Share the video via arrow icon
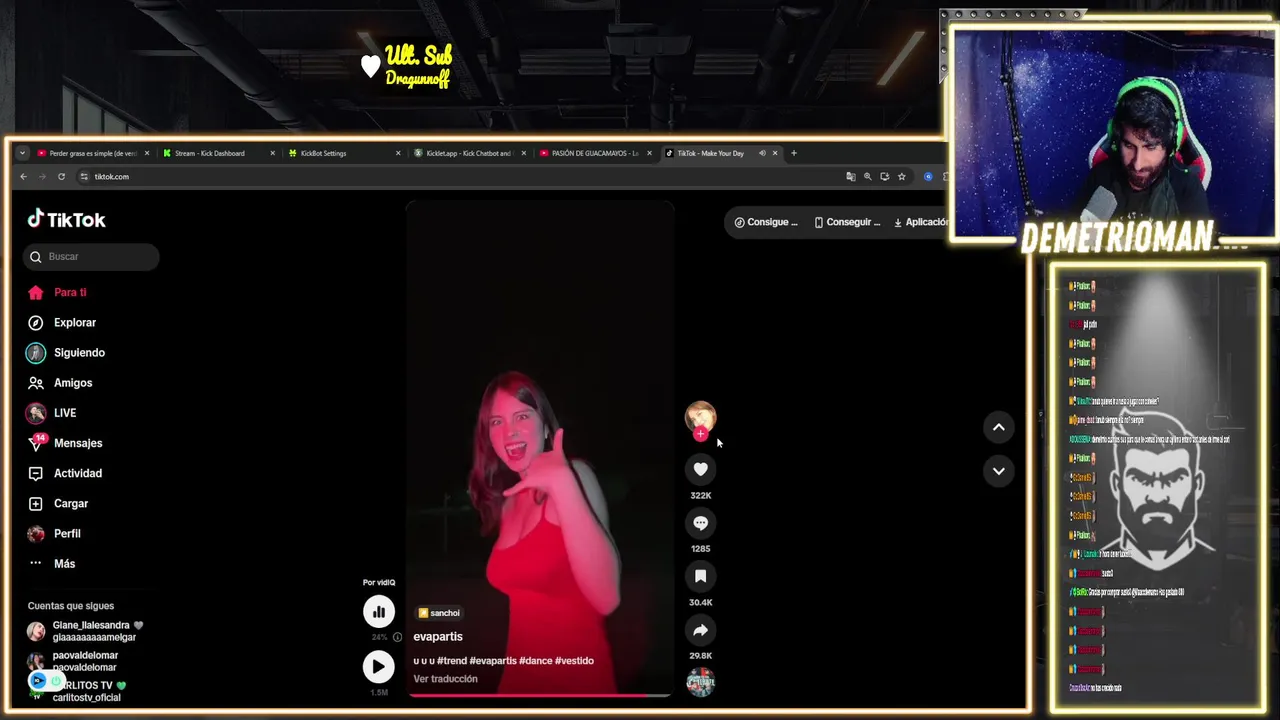Image resolution: width=1280 pixels, height=720 pixels. click(x=700, y=630)
